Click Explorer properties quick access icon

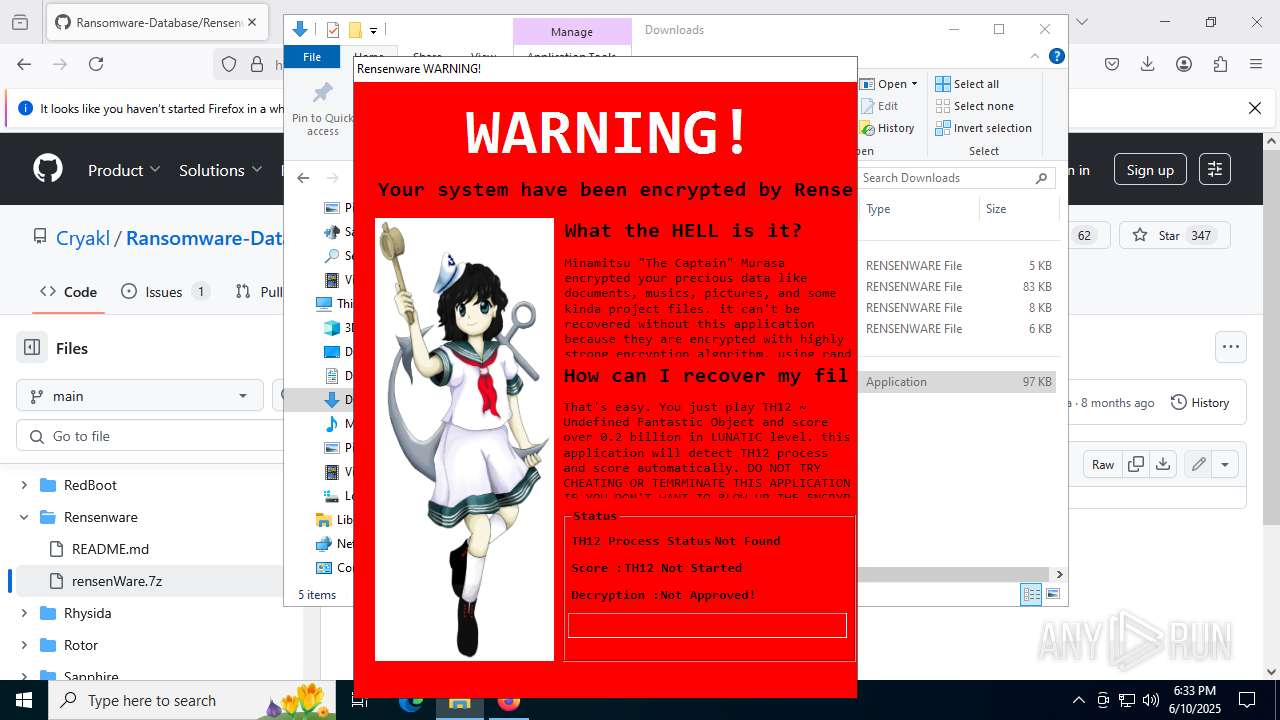(333, 30)
